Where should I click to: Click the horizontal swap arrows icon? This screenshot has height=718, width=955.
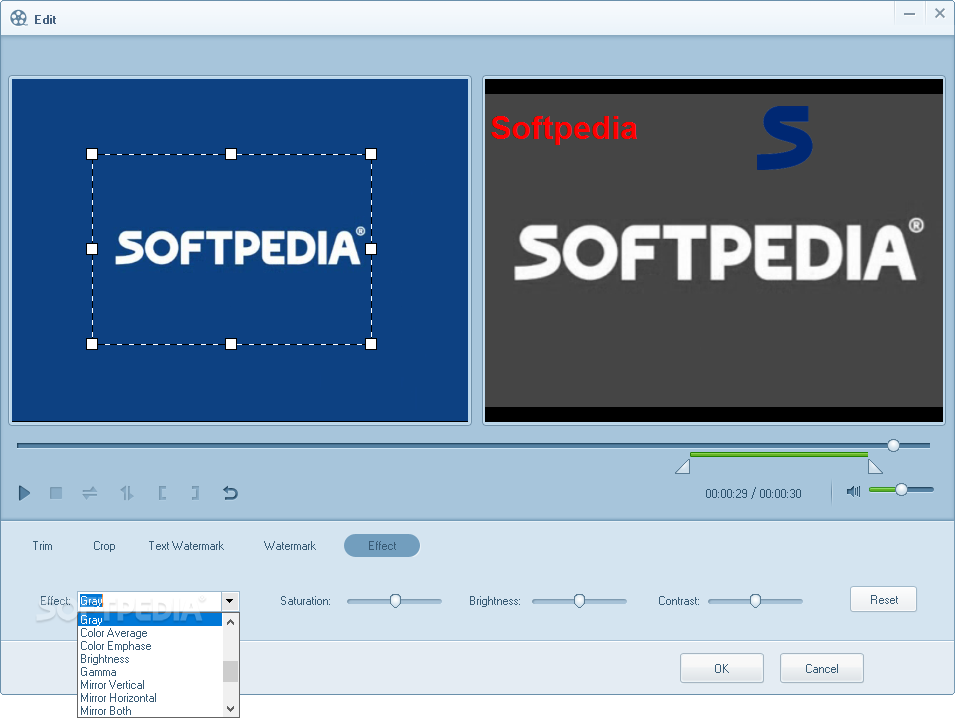click(90, 493)
